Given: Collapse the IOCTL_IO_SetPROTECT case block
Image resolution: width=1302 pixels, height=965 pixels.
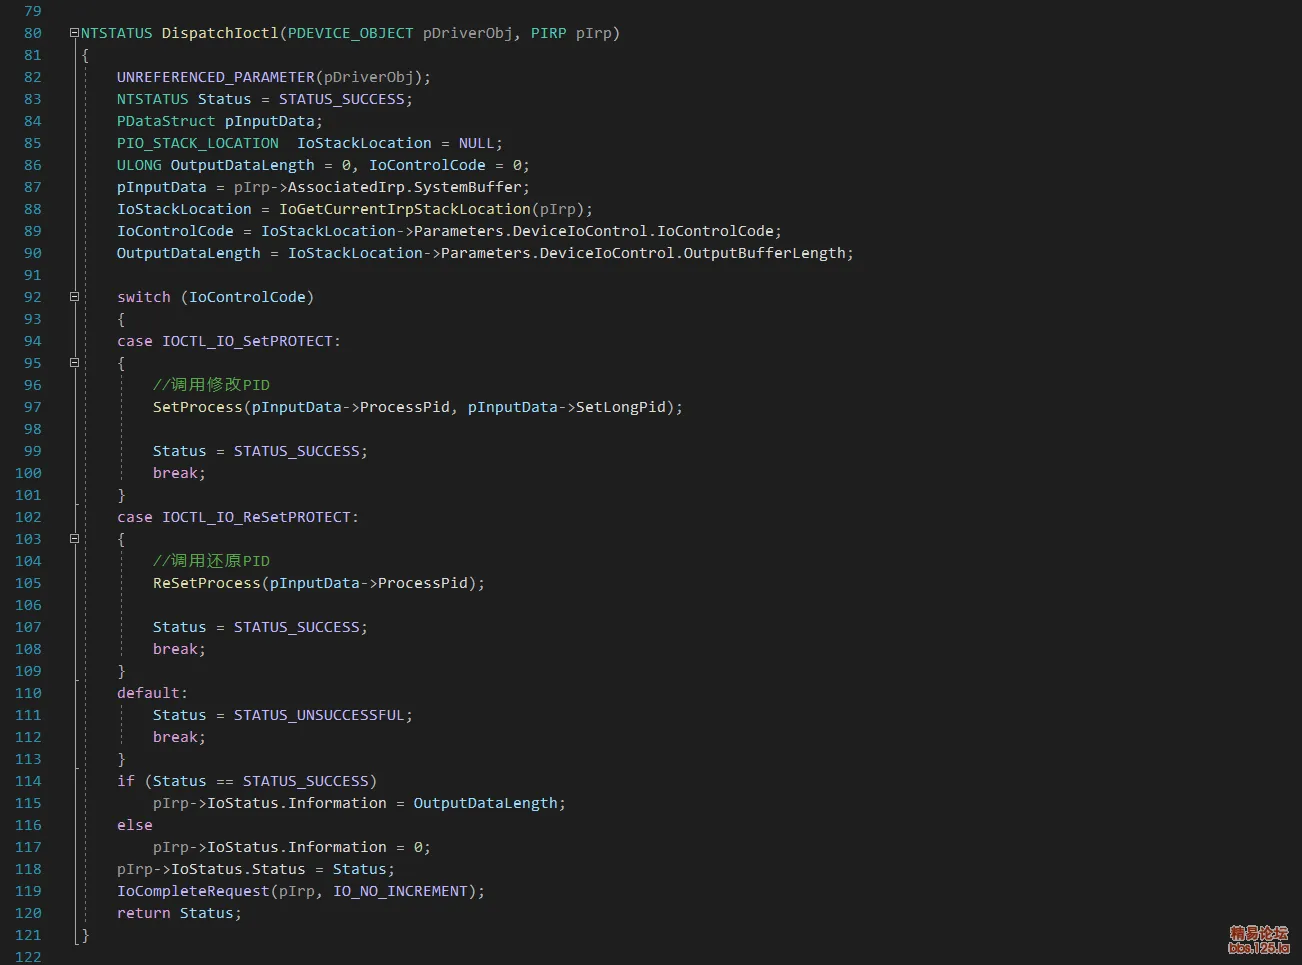Looking at the screenshot, I should pos(73,362).
